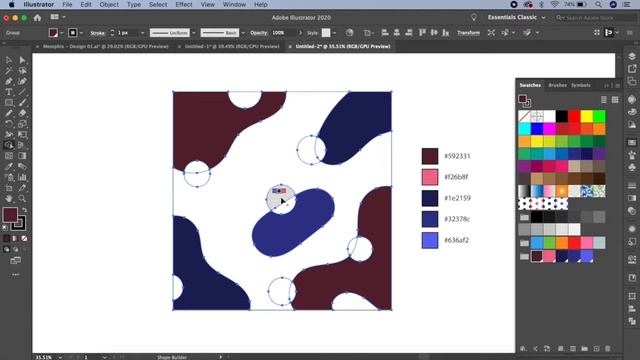Enable Draw Behind mode
640x360 pixels.
point(16,249)
